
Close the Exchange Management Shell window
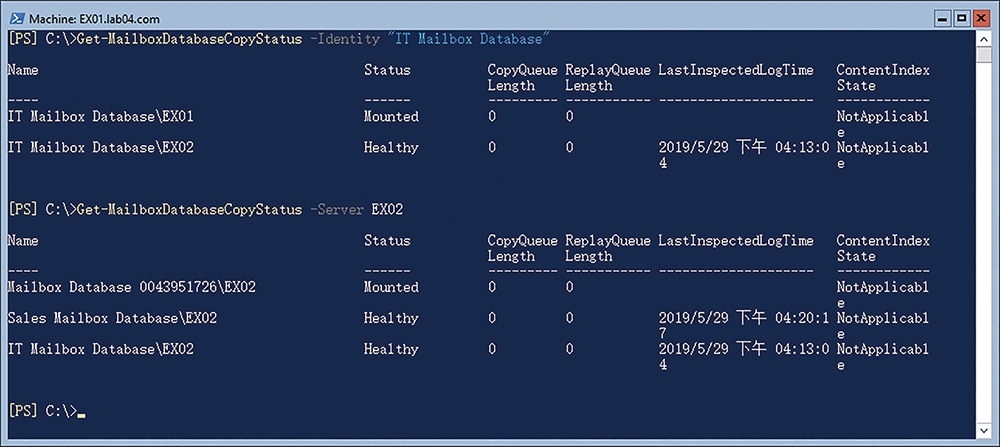[980, 18]
